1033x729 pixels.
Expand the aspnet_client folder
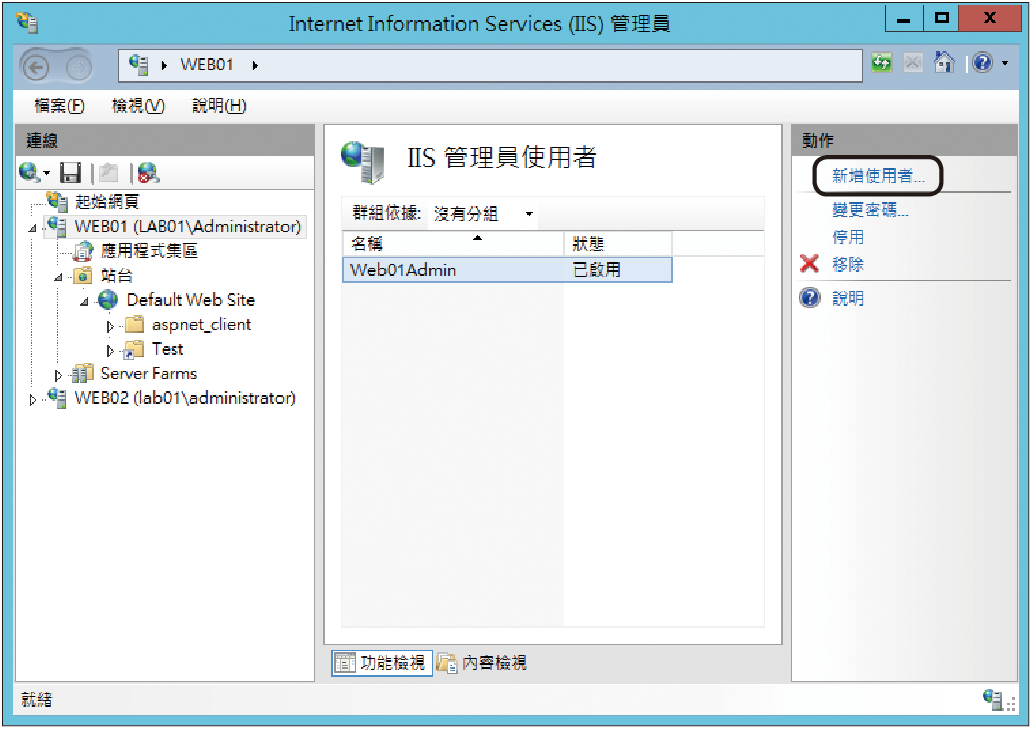pyautogui.click(x=110, y=326)
